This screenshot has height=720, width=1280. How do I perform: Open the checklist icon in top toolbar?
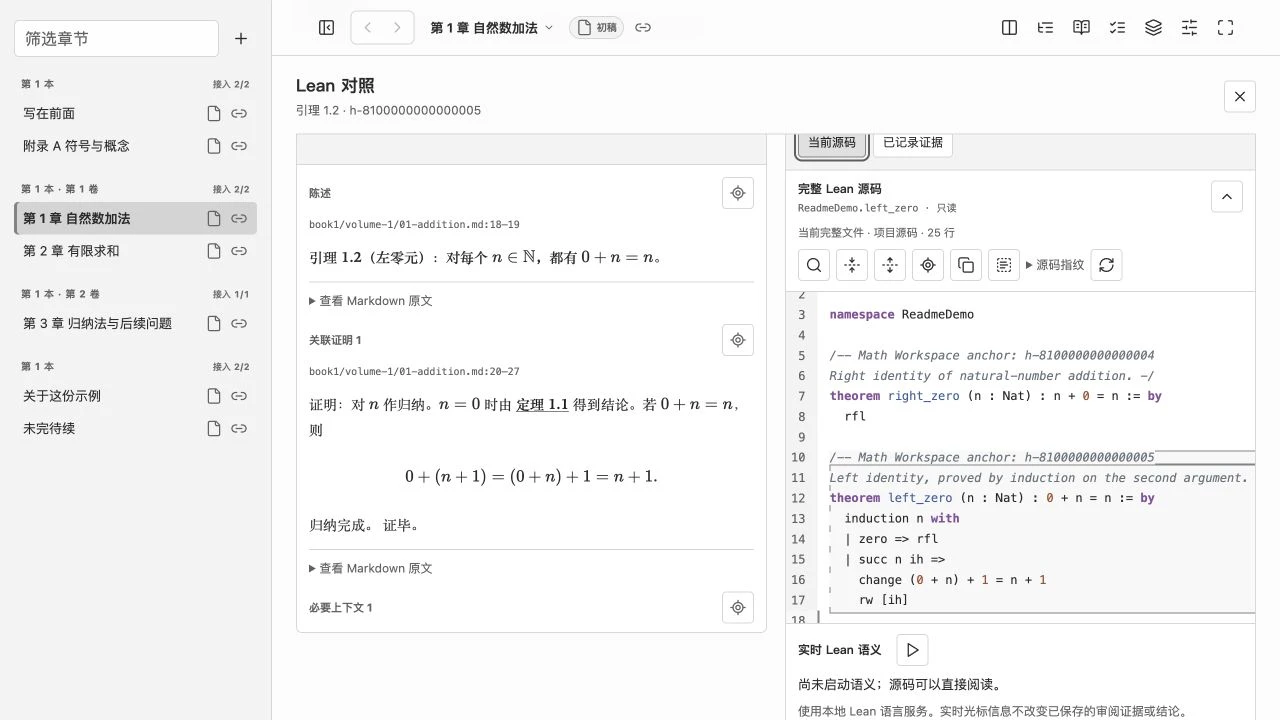point(1117,28)
